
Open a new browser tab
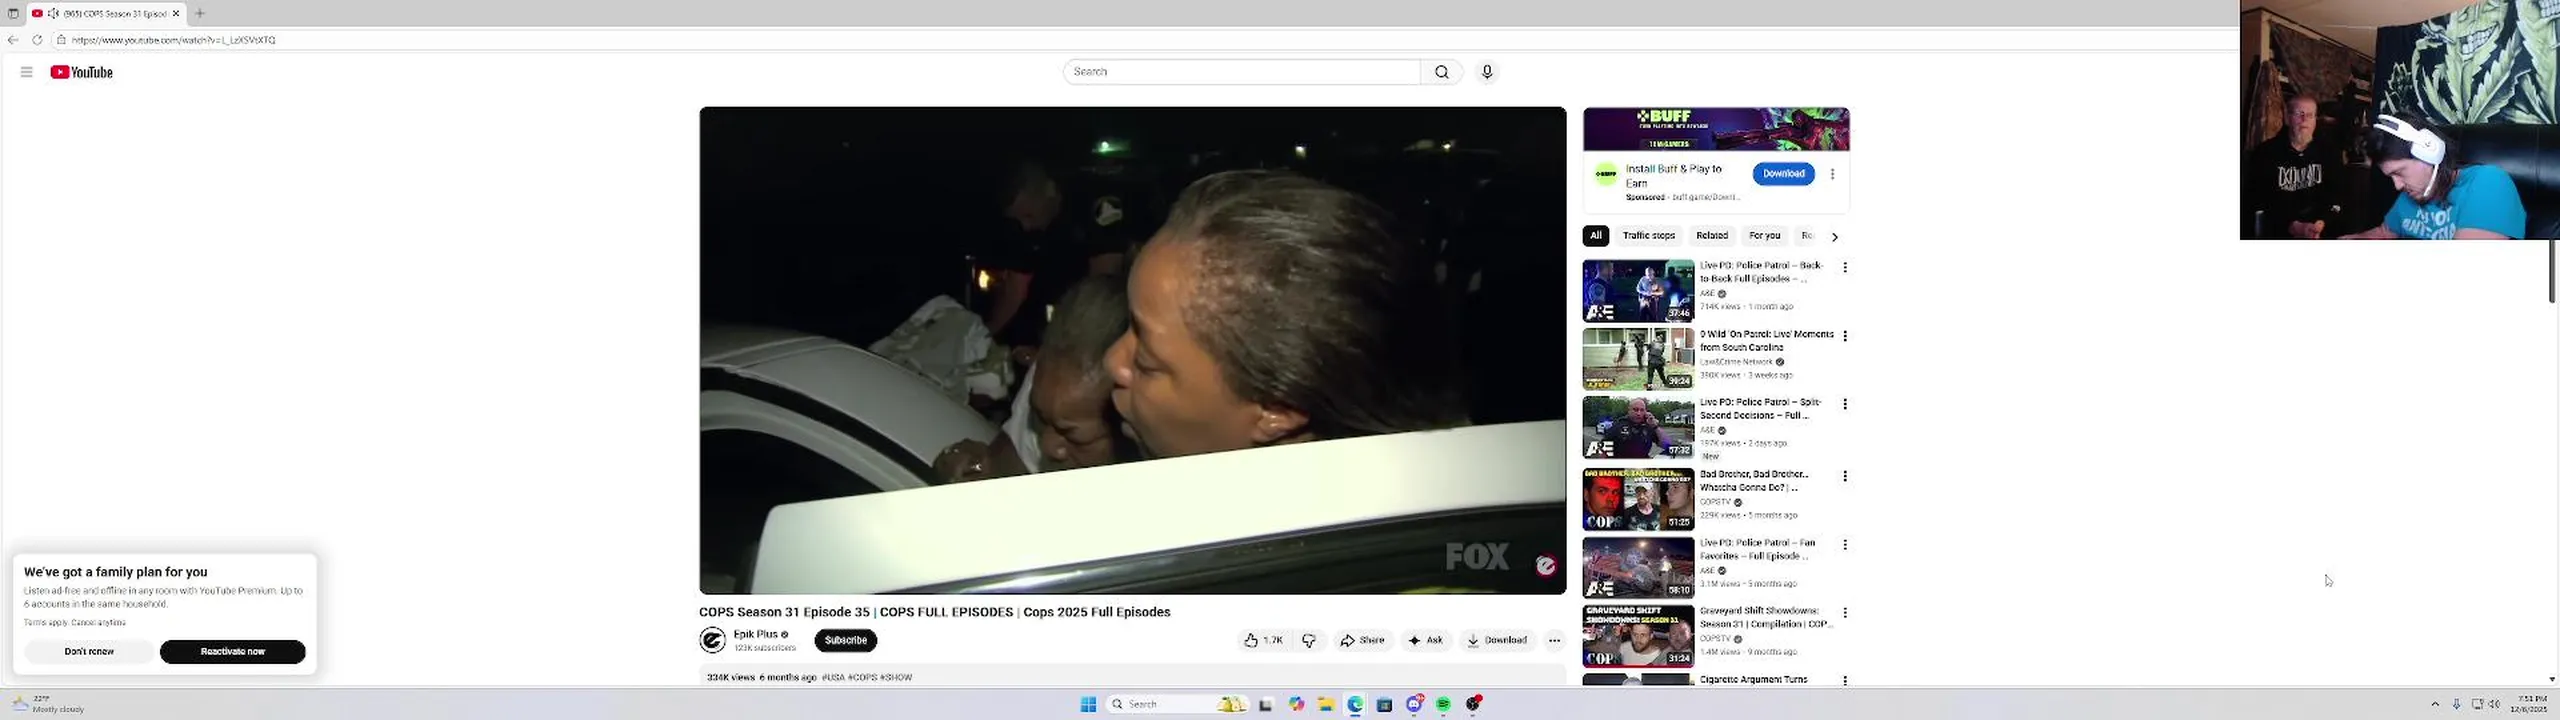[200, 13]
